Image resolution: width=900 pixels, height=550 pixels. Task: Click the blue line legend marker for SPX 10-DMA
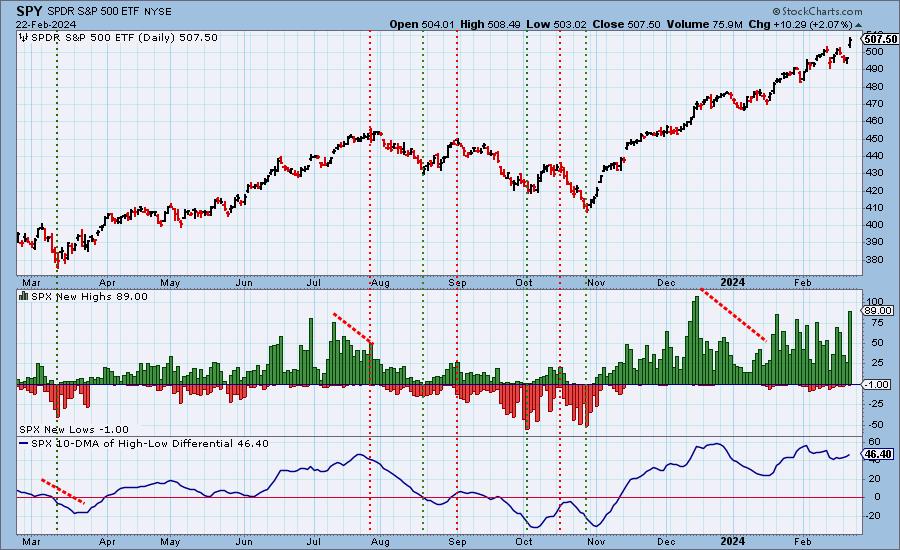(x=24, y=444)
